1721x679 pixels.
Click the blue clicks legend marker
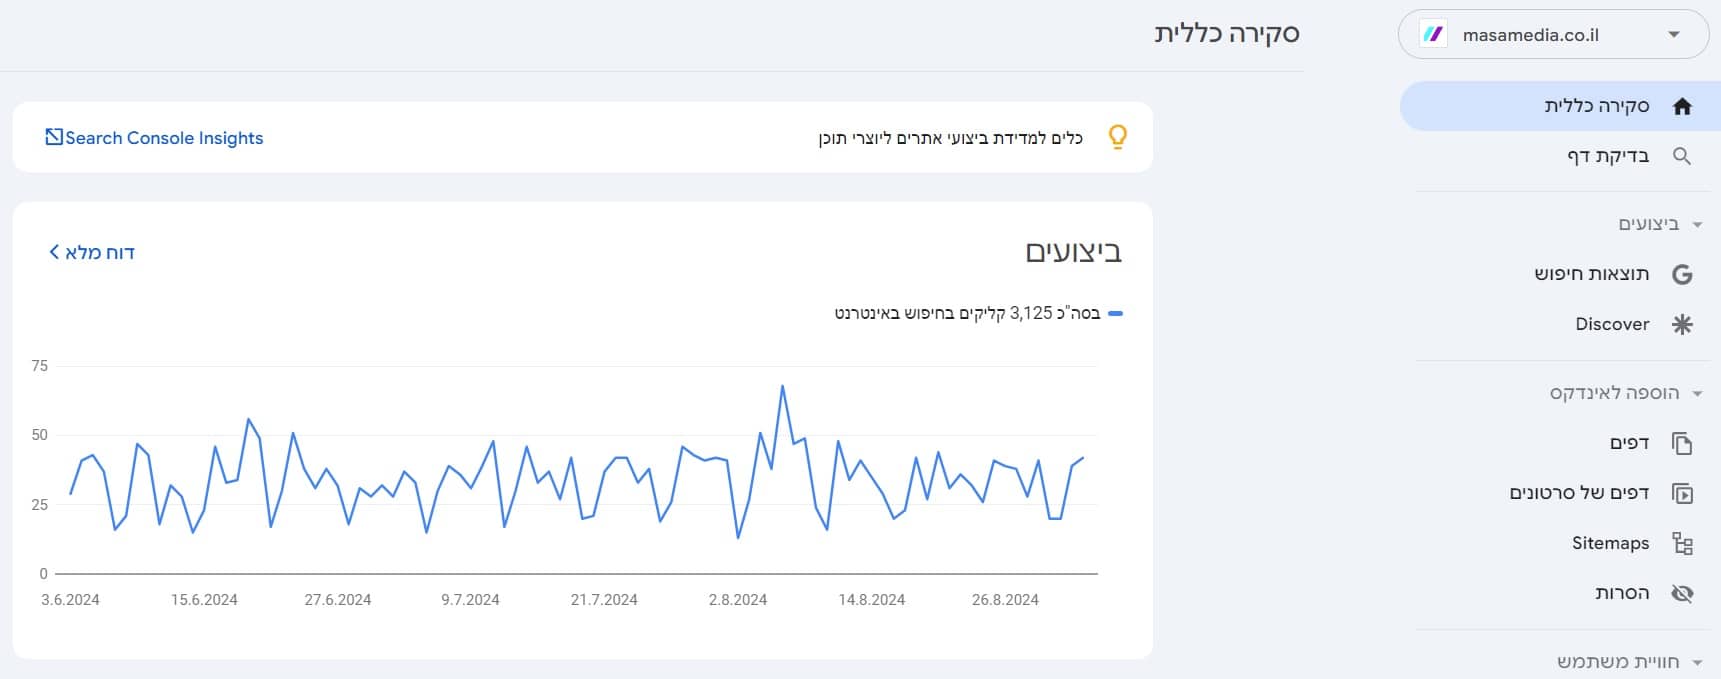(1116, 314)
